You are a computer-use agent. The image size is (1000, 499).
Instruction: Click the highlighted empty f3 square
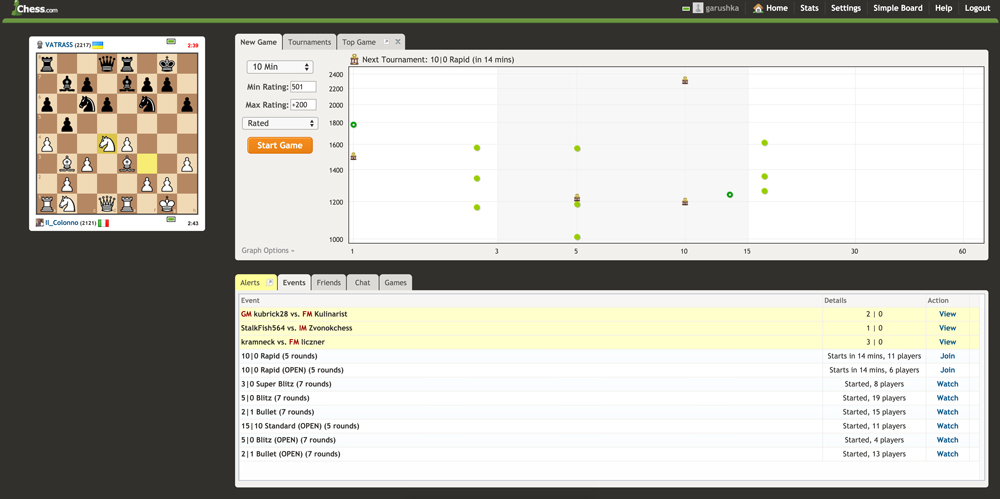click(x=147, y=163)
